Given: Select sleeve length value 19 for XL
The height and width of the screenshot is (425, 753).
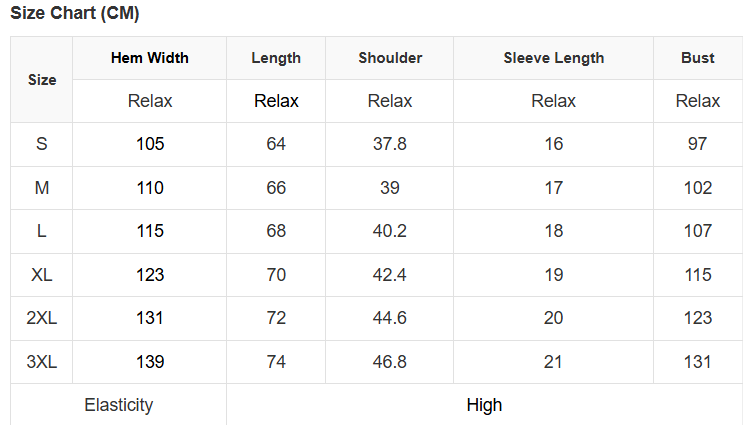Looking at the screenshot, I should (553, 275).
